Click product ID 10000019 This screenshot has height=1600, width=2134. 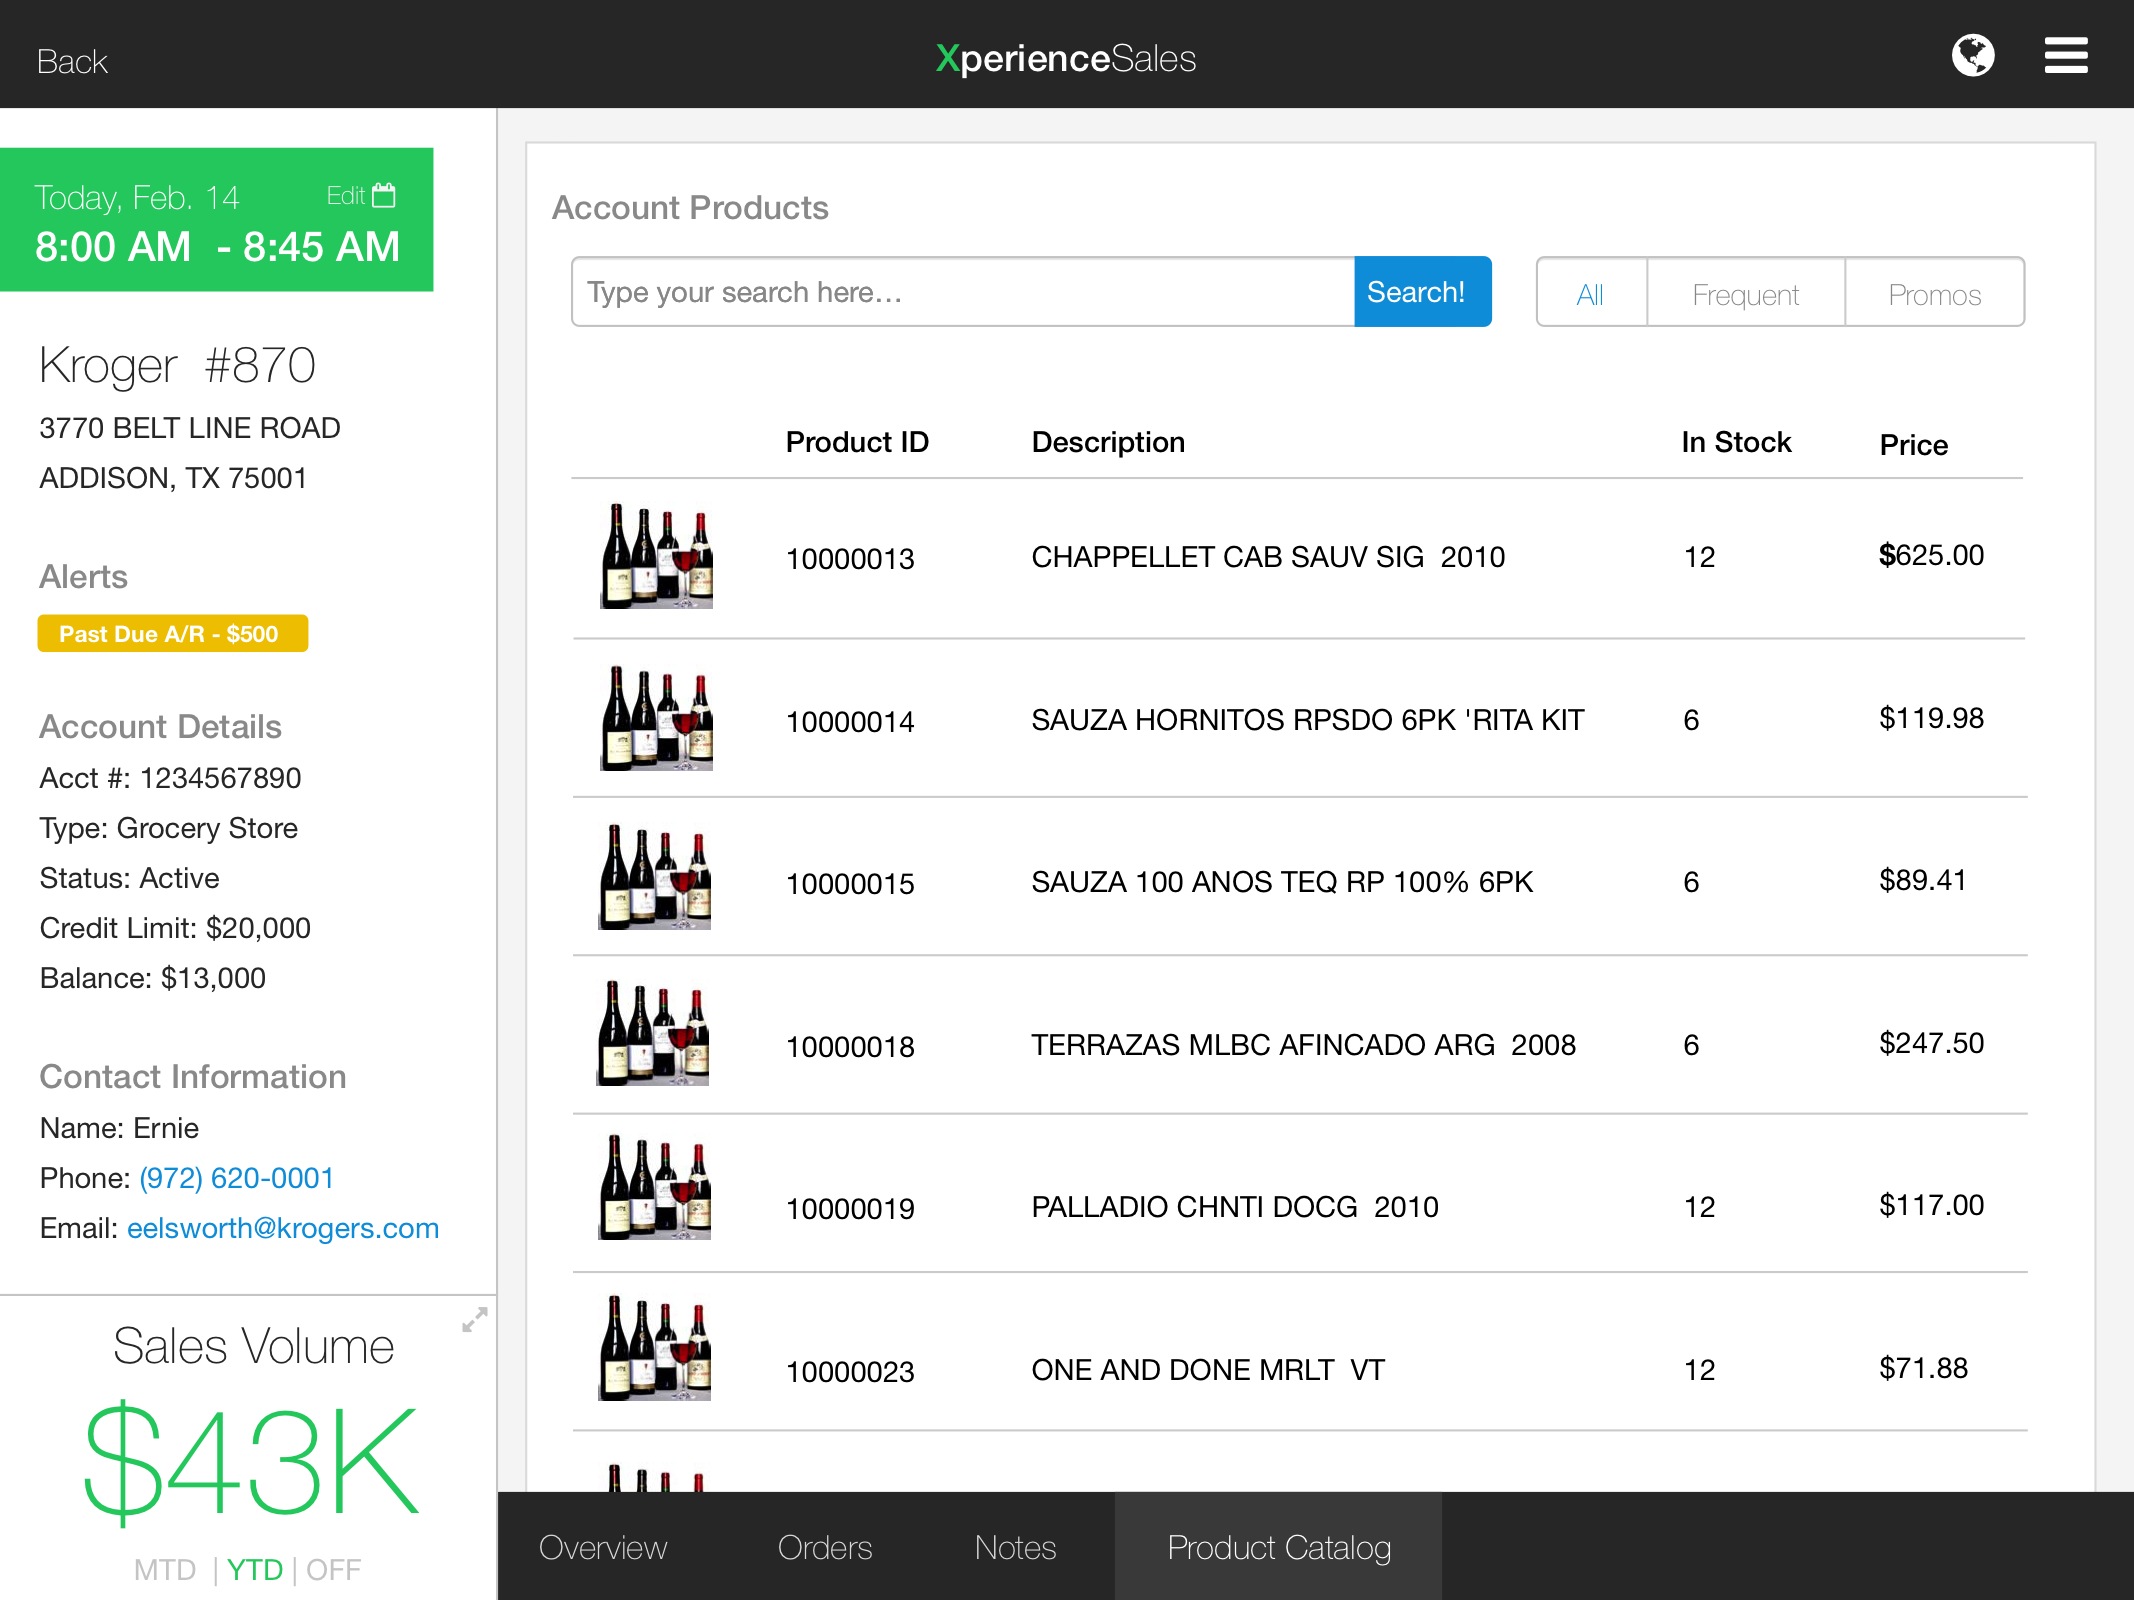pos(850,1209)
